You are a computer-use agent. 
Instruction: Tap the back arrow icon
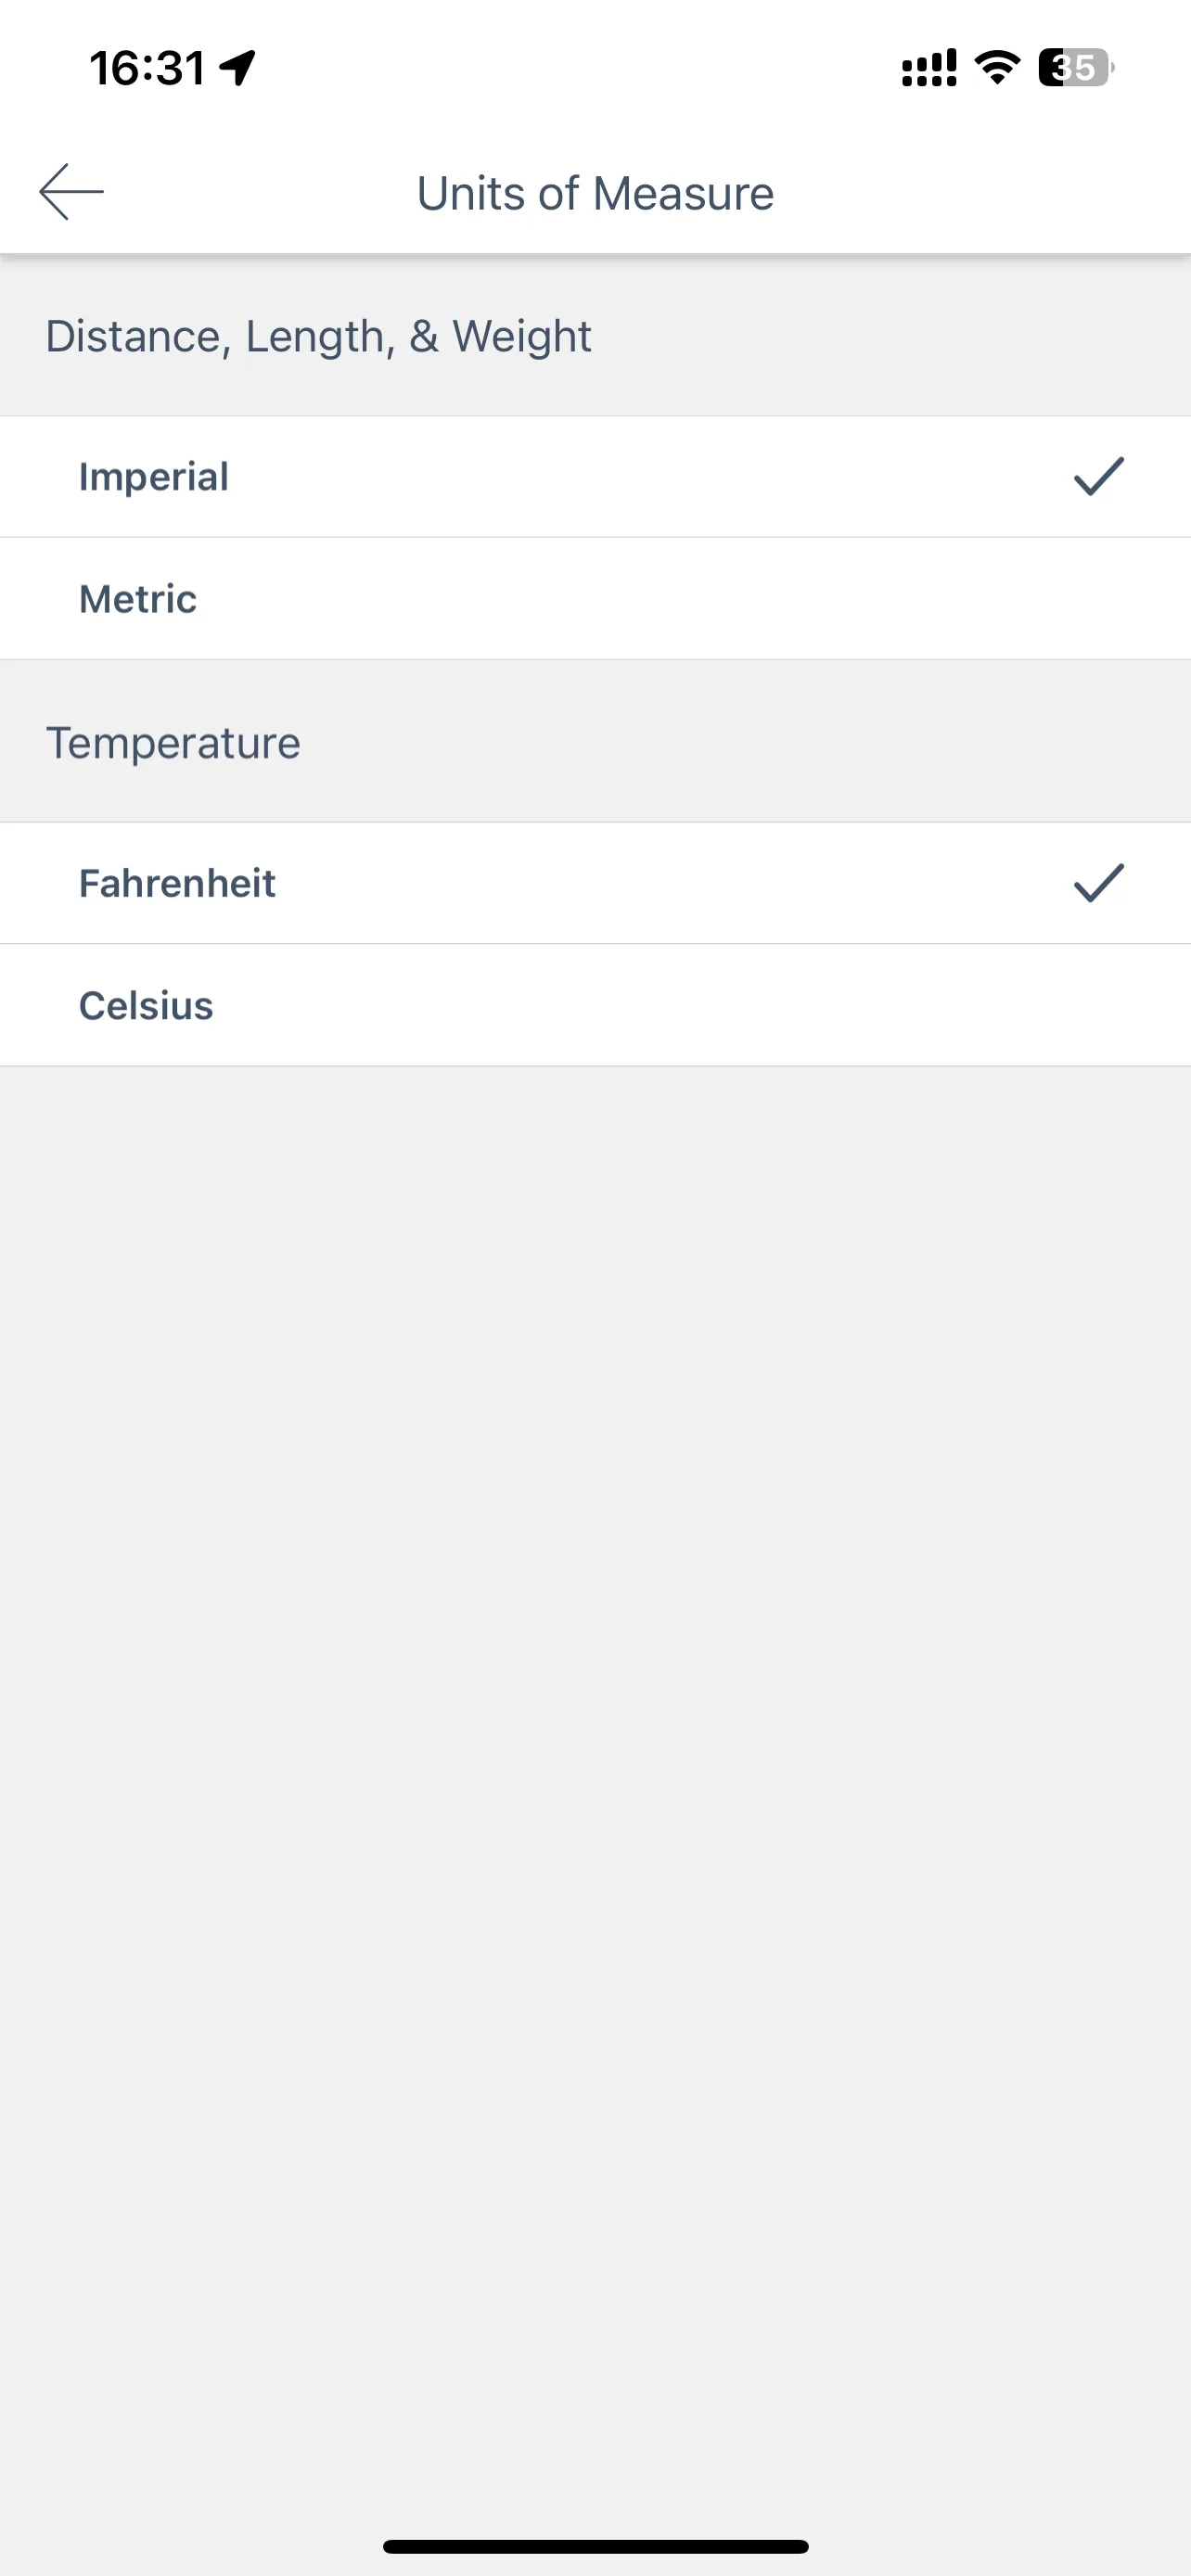point(71,191)
